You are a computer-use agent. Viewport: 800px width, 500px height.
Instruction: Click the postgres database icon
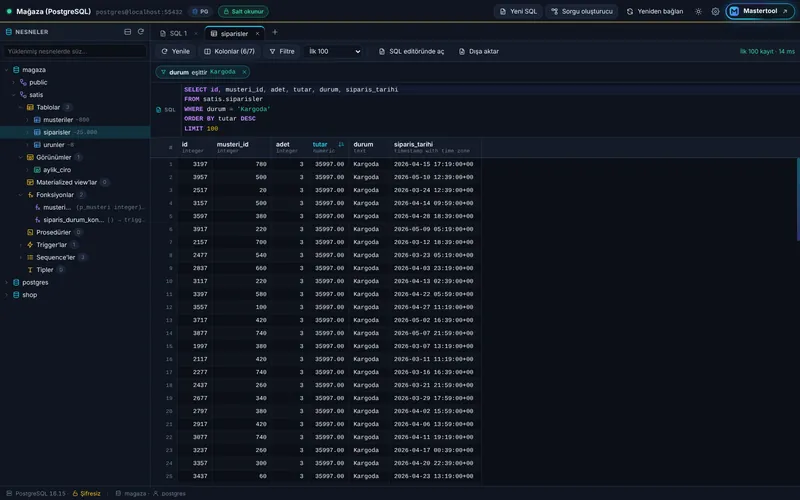point(16,282)
